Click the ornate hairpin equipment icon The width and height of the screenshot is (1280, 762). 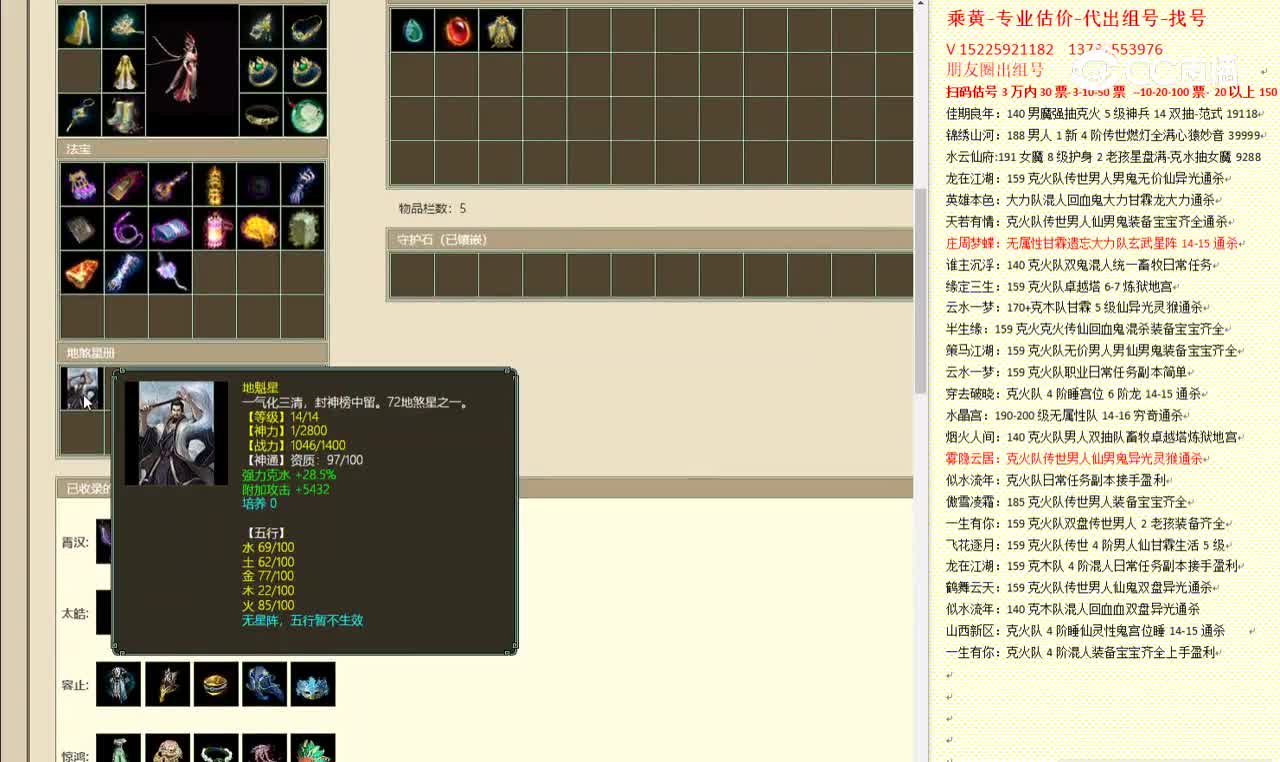point(124,26)
